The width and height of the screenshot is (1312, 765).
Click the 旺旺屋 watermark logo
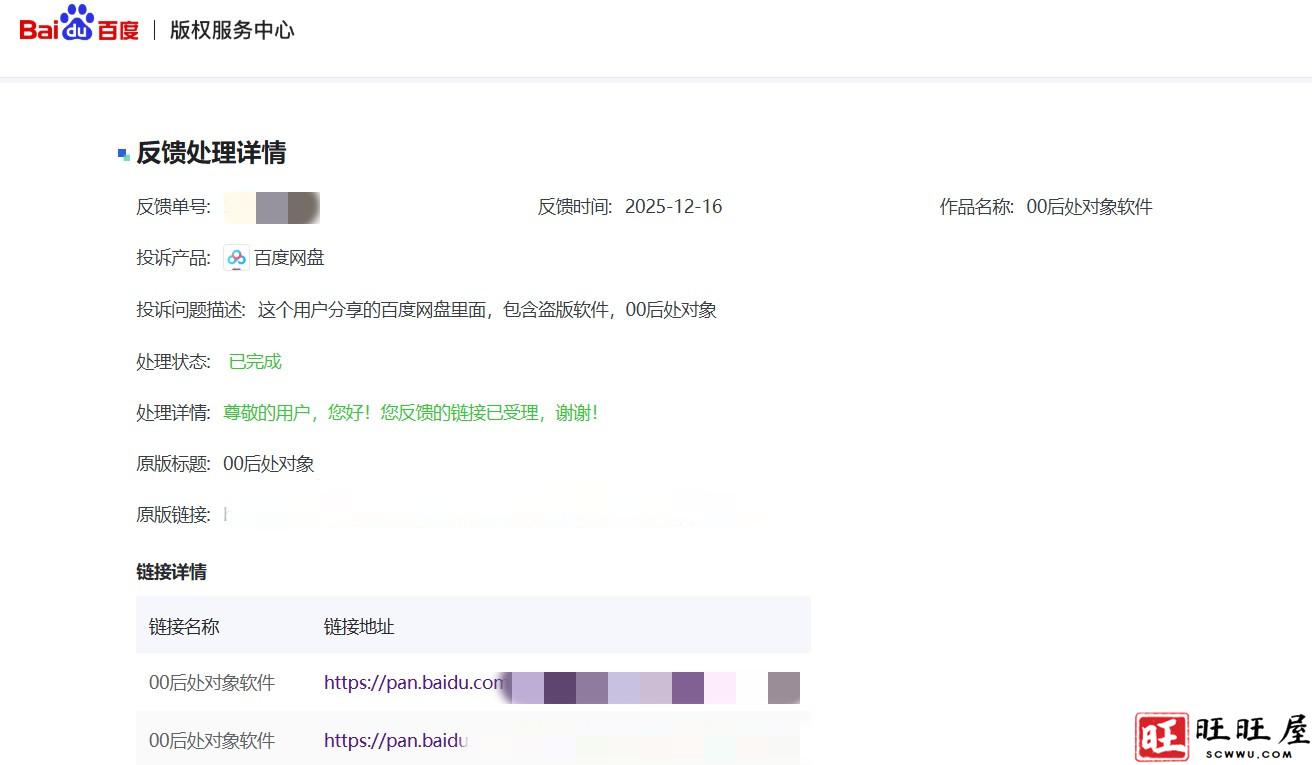tap(1222, 733)
